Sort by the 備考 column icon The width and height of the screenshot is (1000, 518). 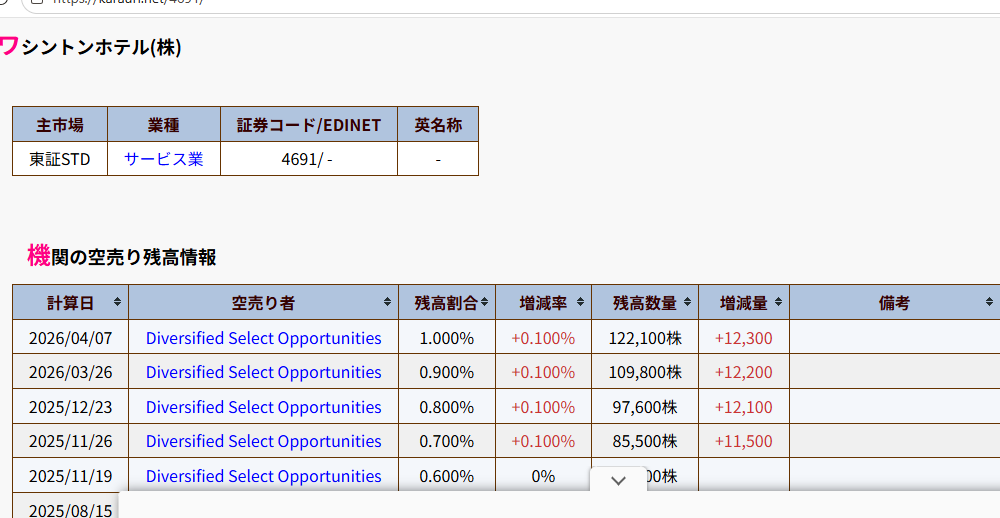coord(988,302)
